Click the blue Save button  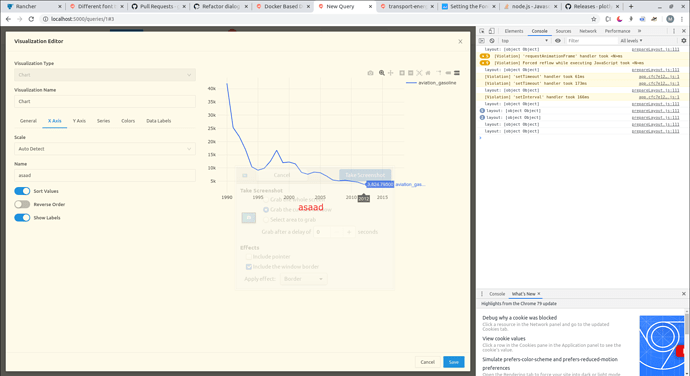point(454,362)
